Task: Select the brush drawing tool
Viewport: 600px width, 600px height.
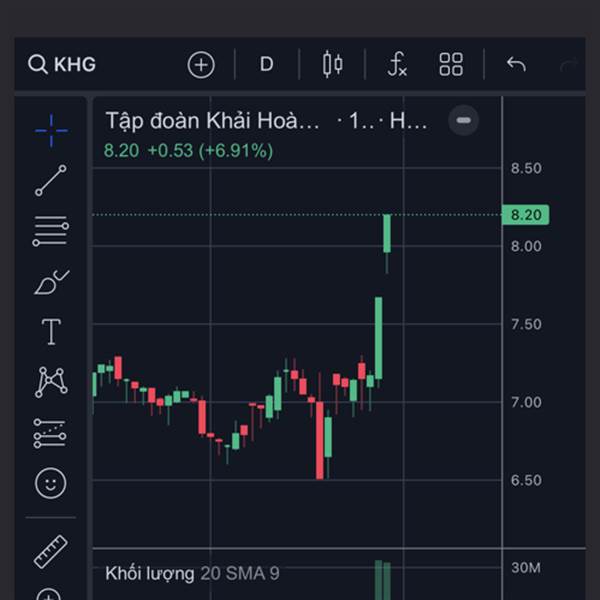Action: click(x=51, y=282)
